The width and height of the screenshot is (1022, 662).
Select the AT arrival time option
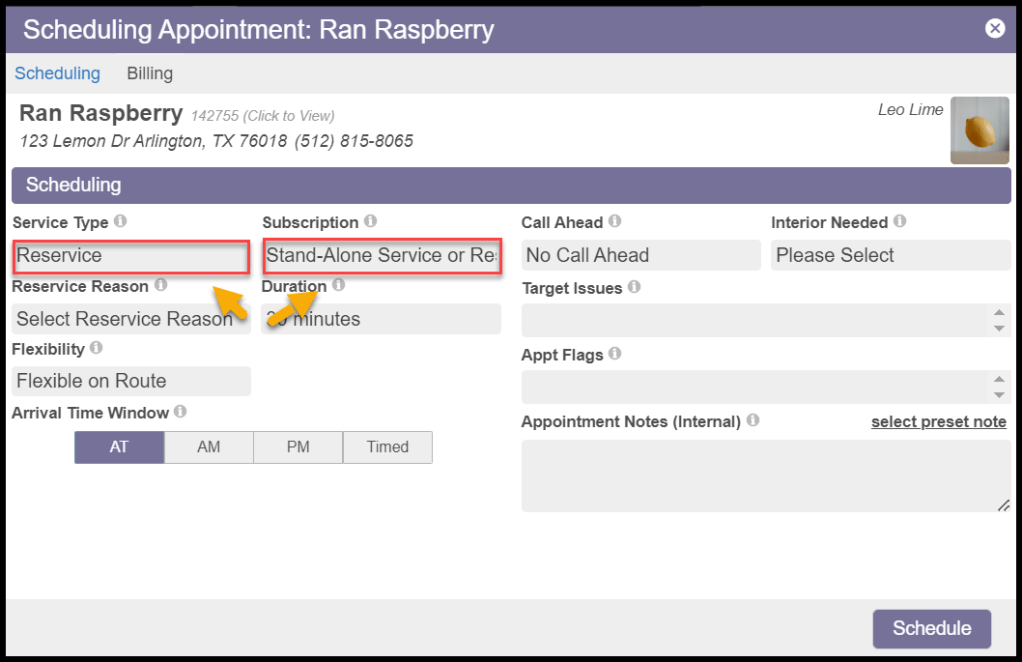[119, 447]
